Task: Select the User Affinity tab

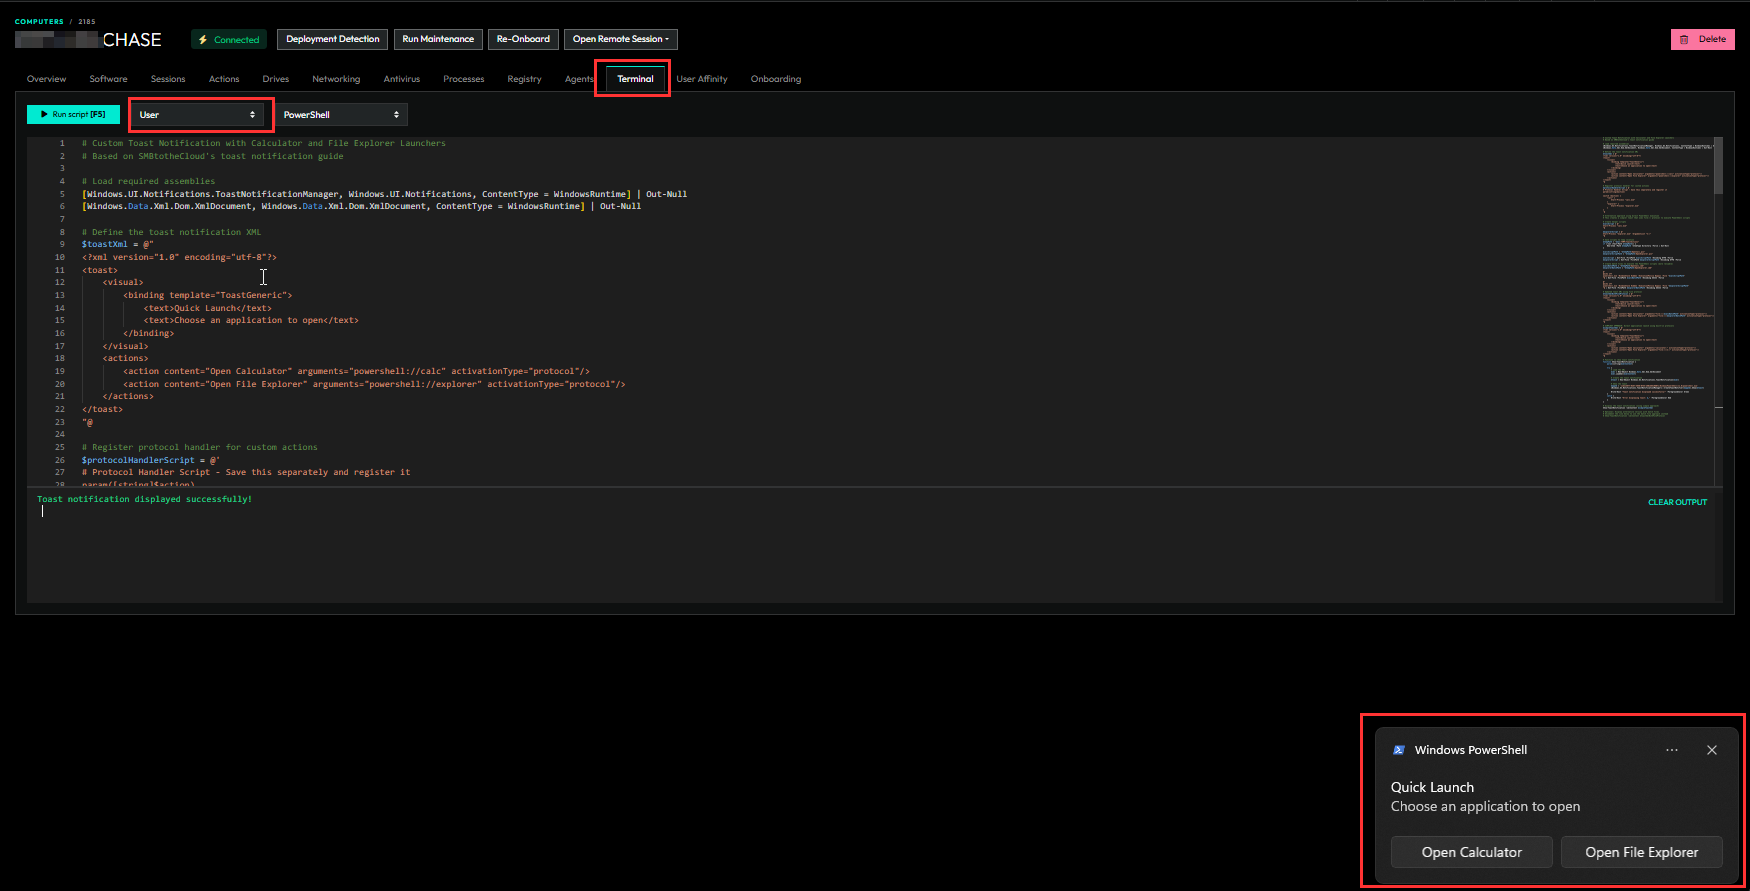Action: [x=701, y=79]
